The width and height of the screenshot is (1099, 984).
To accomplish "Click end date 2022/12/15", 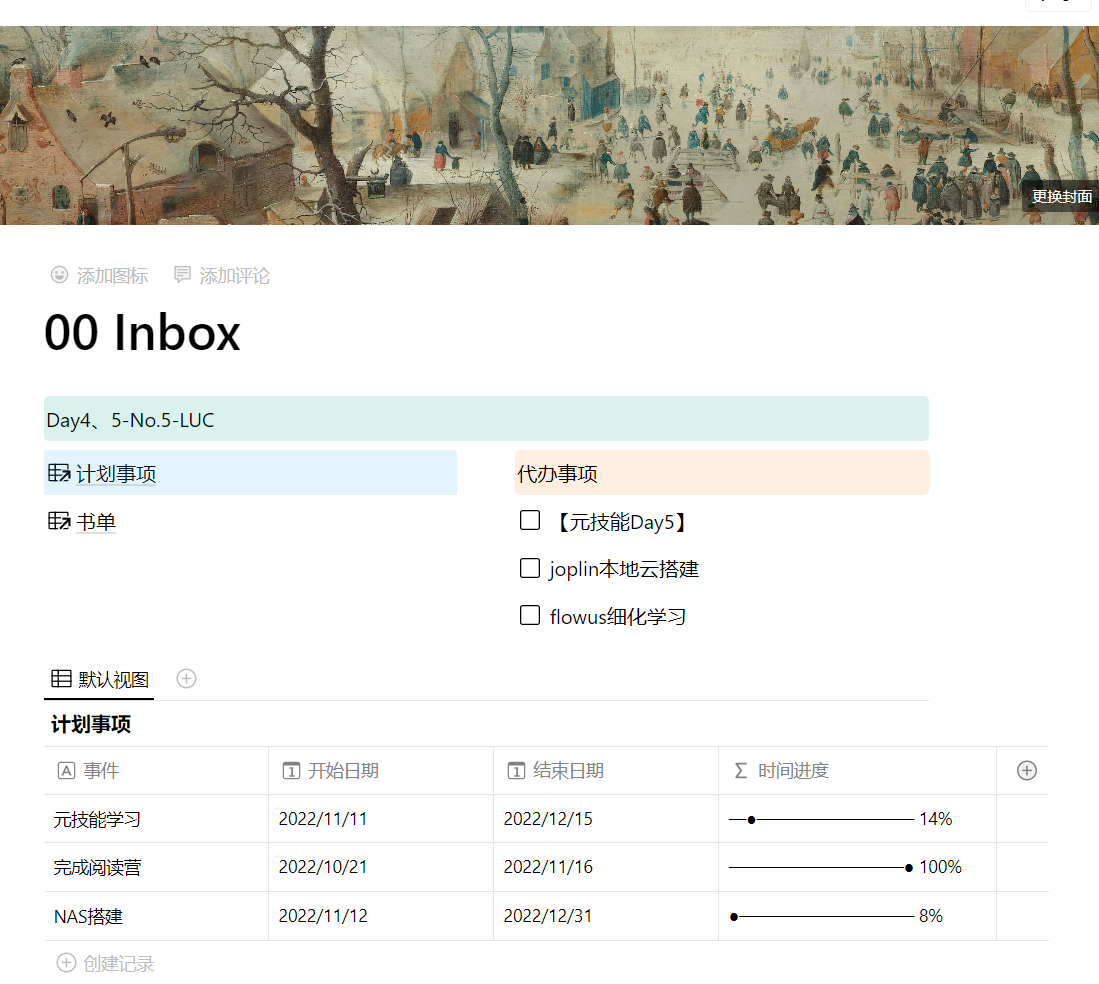I will (548, 819).
